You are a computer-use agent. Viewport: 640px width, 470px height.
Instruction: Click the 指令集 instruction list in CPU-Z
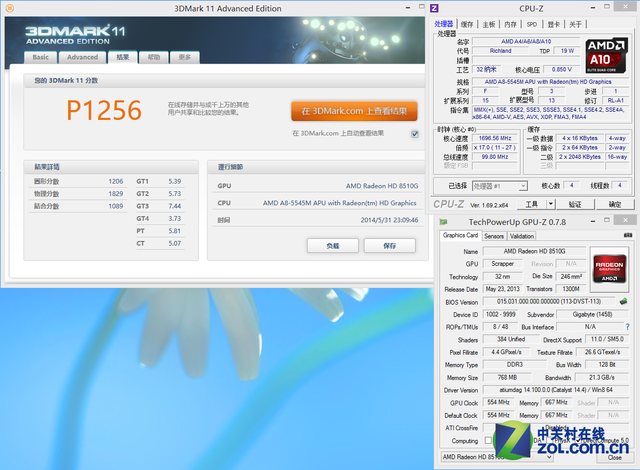pyautogui.click(x=549, y=113)
